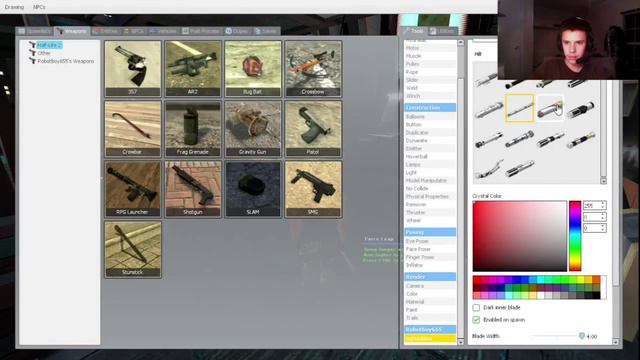Image resolution: width=640 pixels, height=360 pixels.
Task: Choose the Thruster tool
Action: point(430,213)
